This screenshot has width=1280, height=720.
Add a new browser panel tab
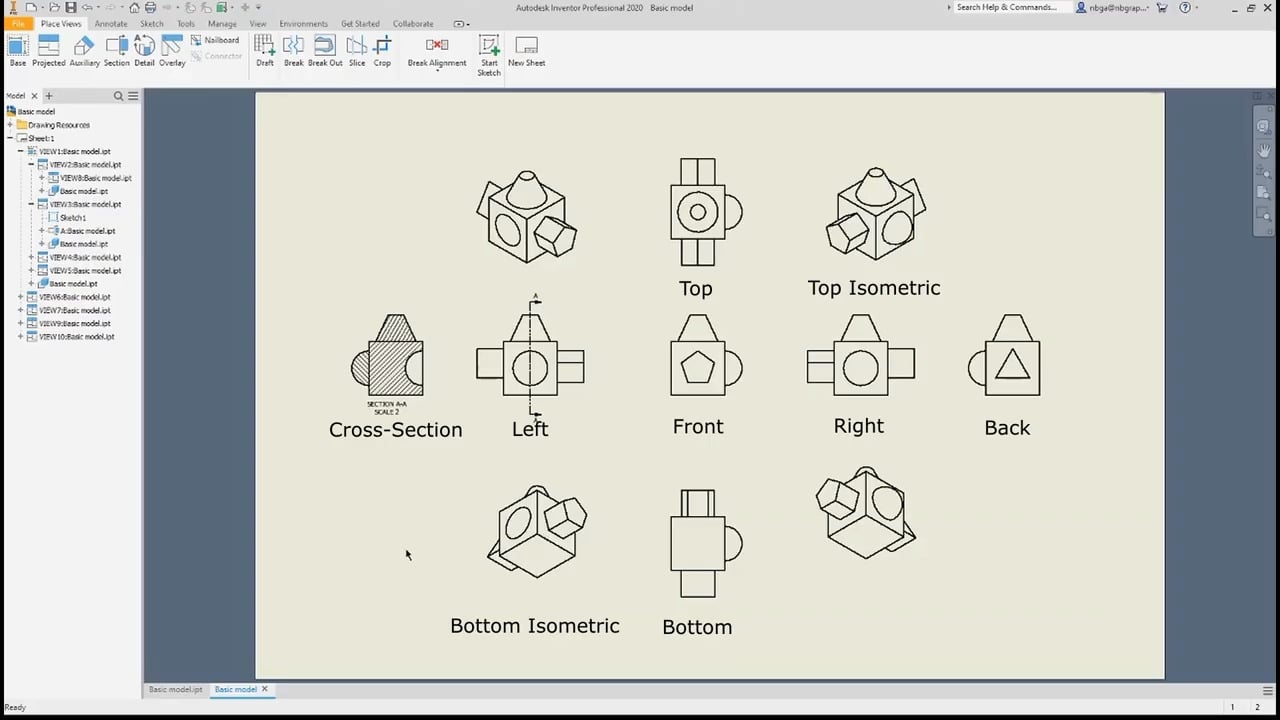48,96
